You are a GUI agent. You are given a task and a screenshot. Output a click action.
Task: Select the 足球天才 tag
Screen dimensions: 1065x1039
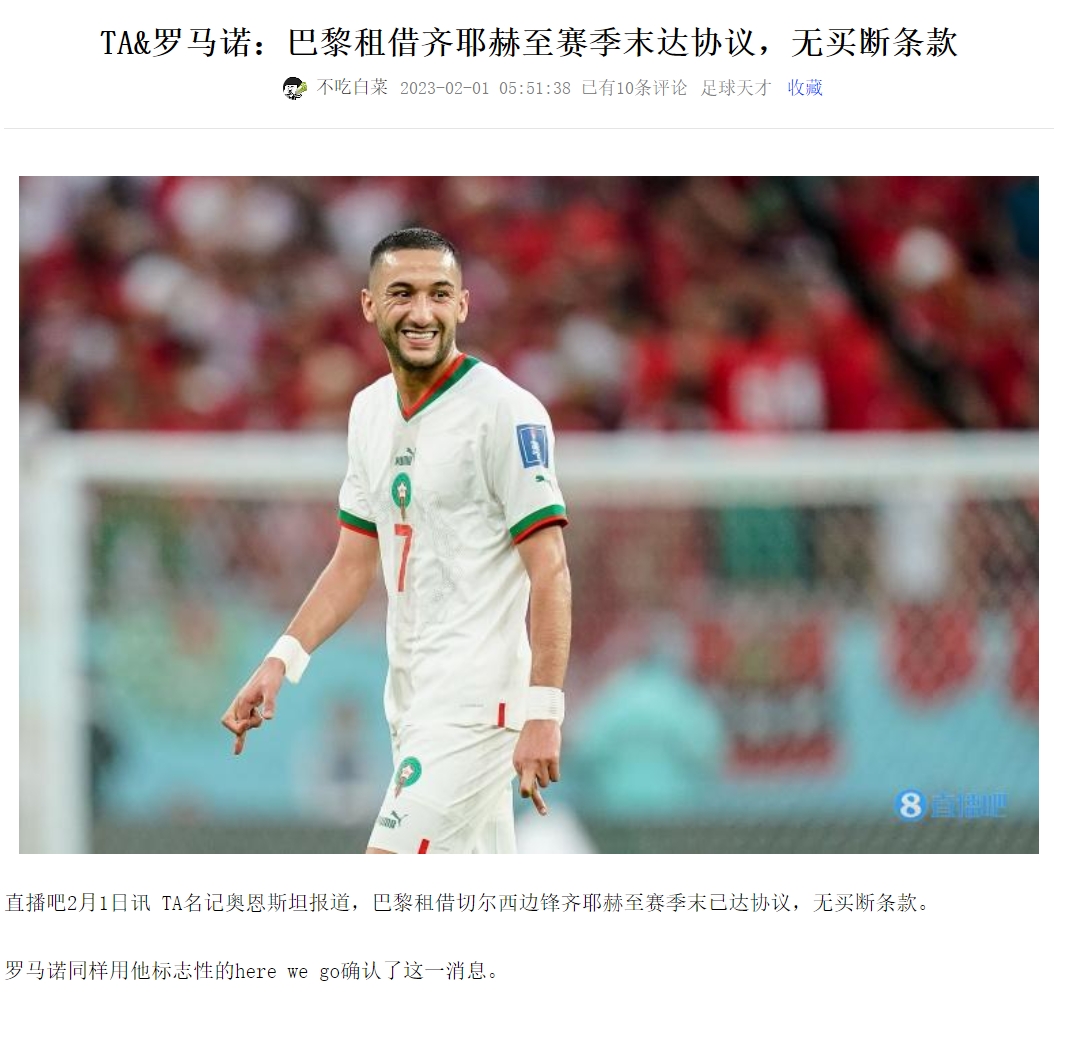tap(736, 88)
